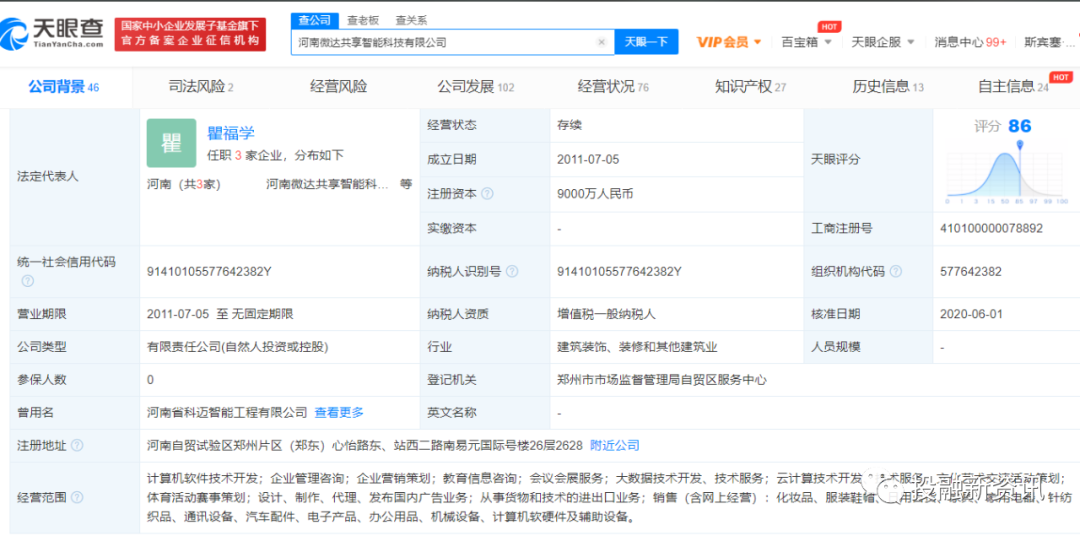Click the green 瞿 avatar thumbnail

click(x=172, y=143)
